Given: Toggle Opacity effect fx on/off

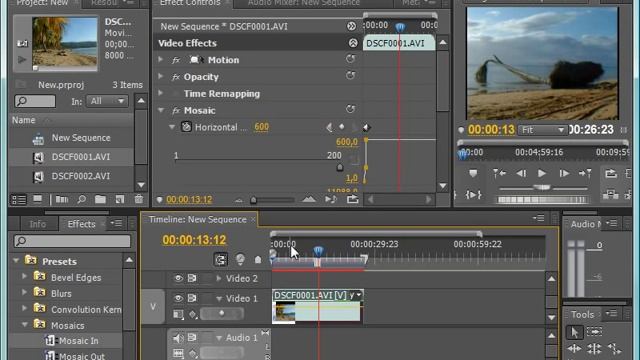Looking at the screenshot, I should click(176, 77).
